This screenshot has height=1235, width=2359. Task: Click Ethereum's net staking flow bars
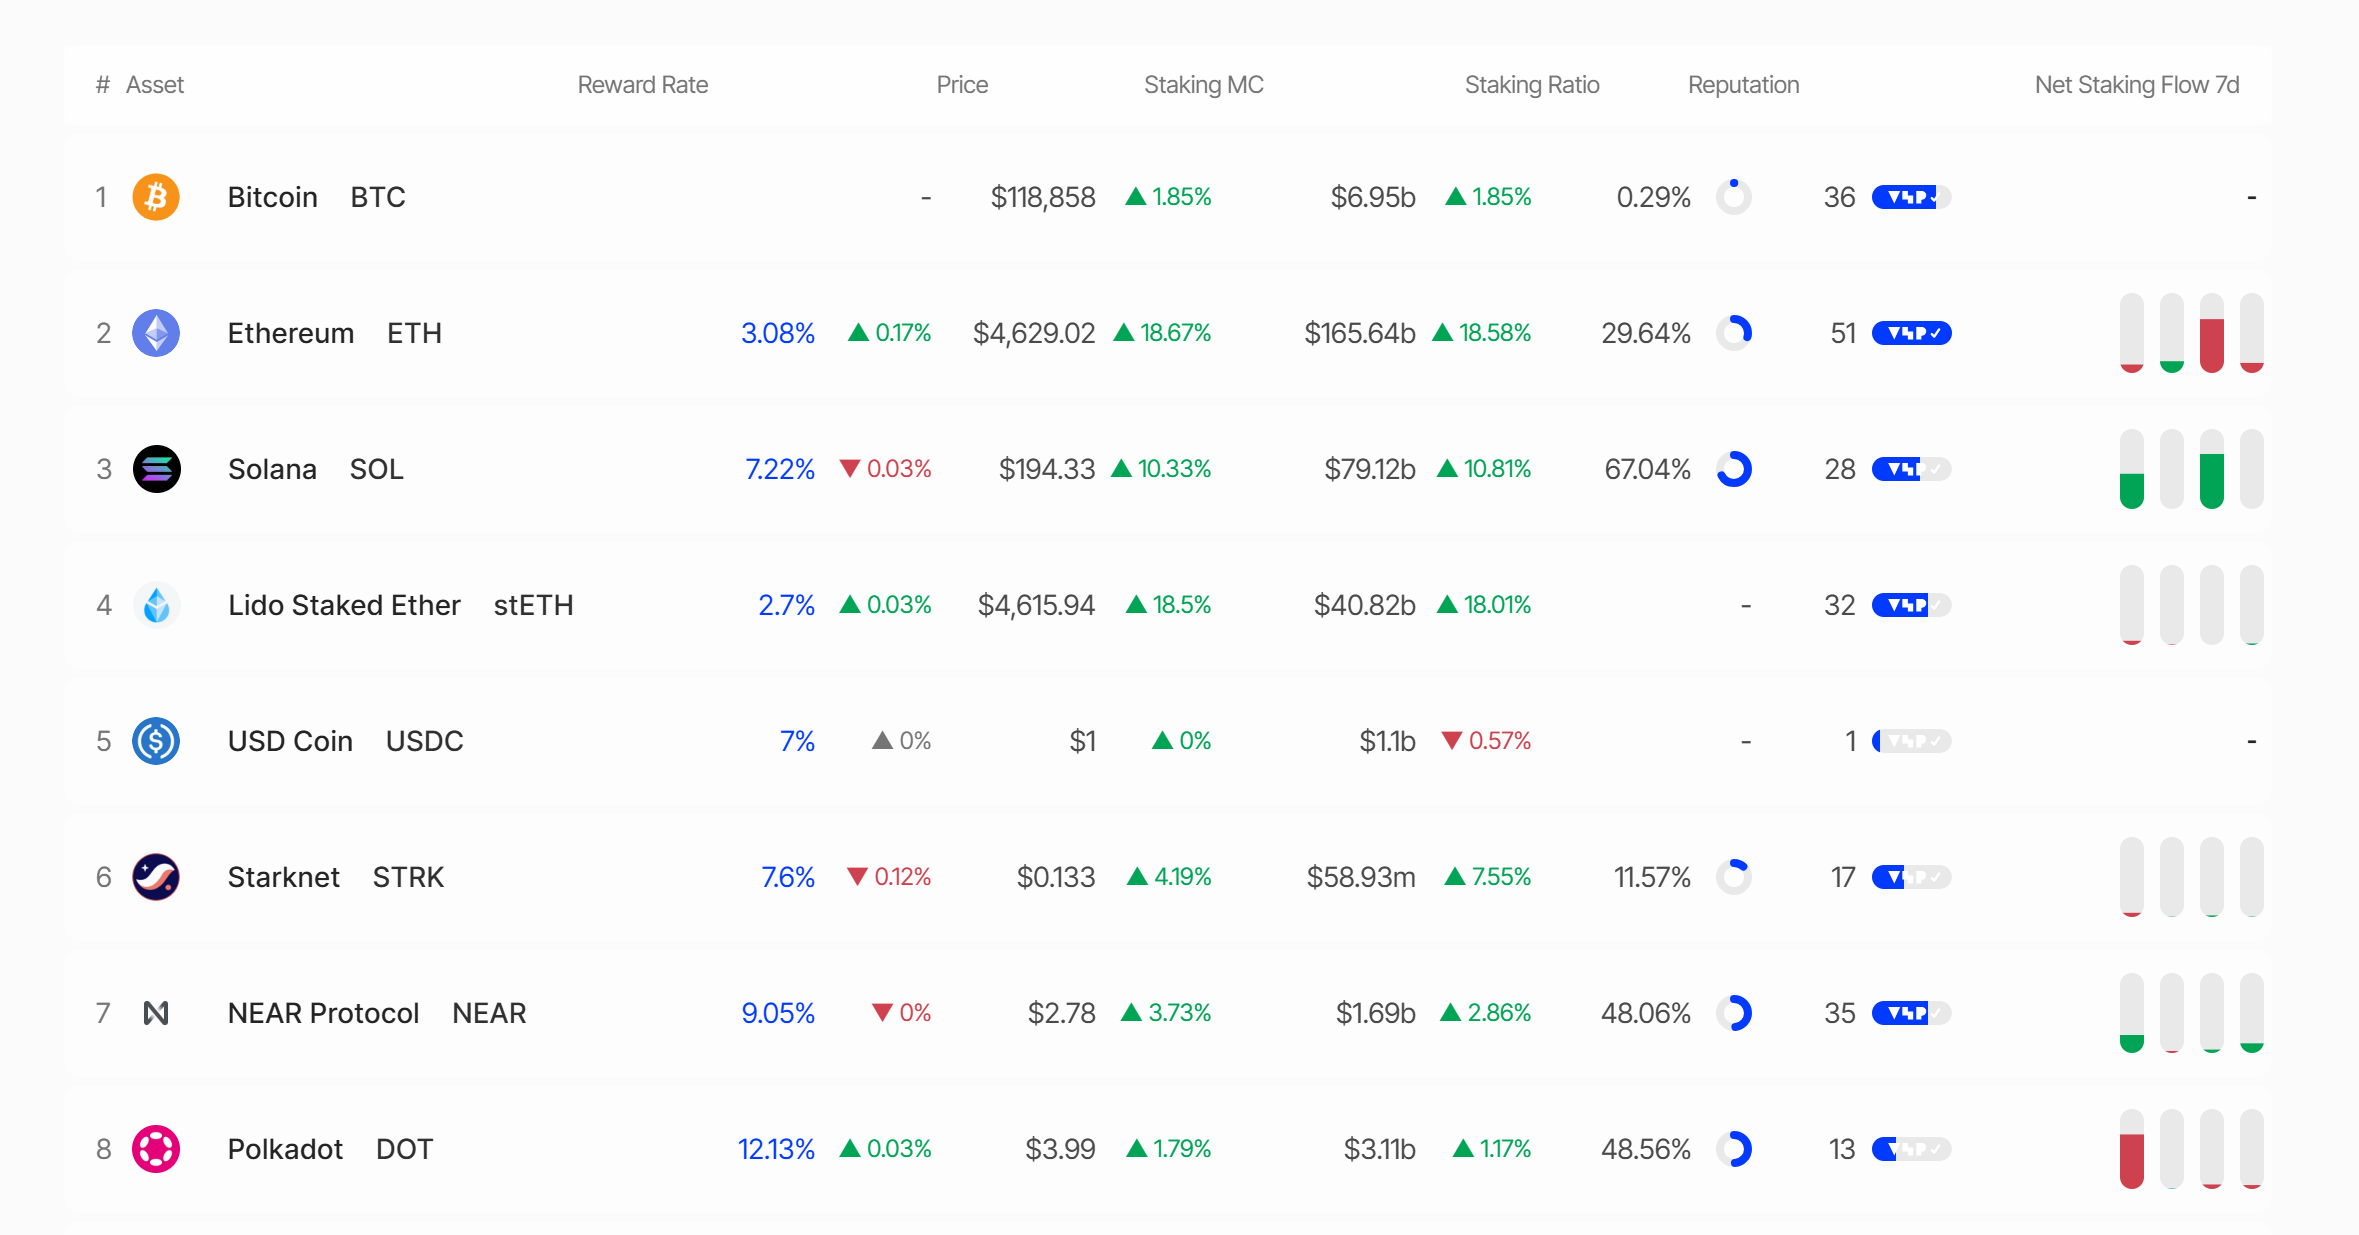[2192, 333]
